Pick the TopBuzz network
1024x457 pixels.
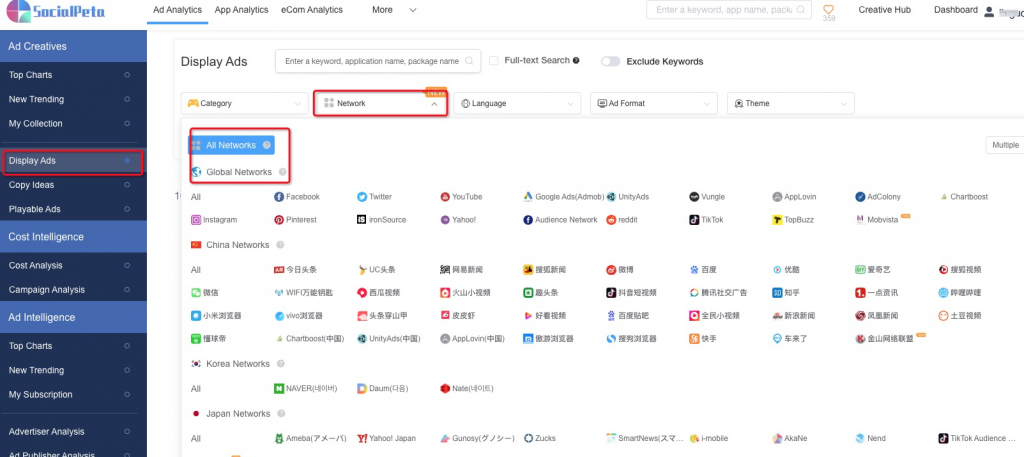point(793,220)
